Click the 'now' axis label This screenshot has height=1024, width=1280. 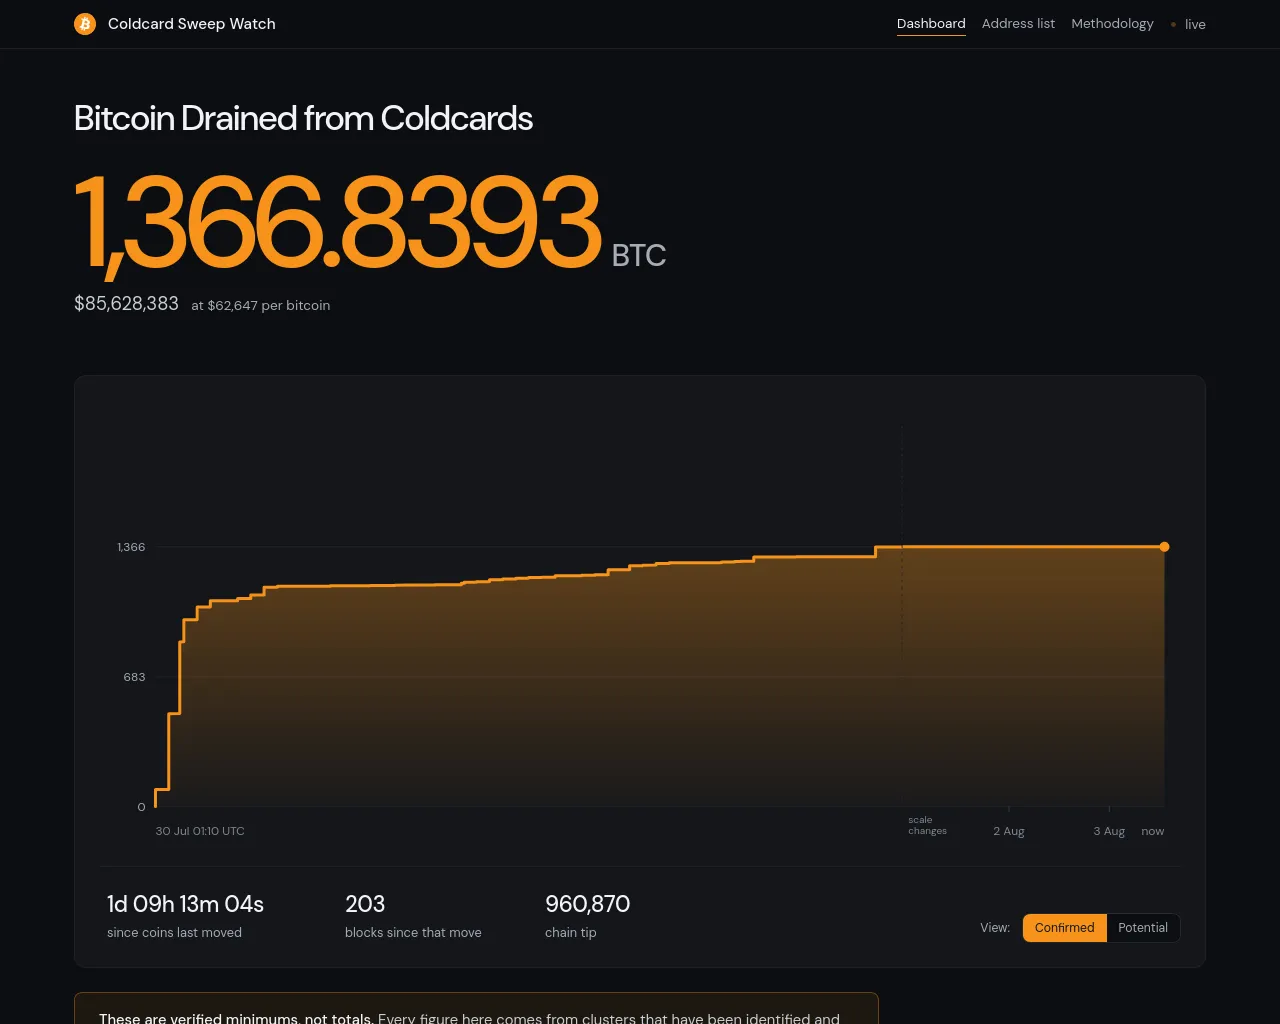pos(1153,831)
